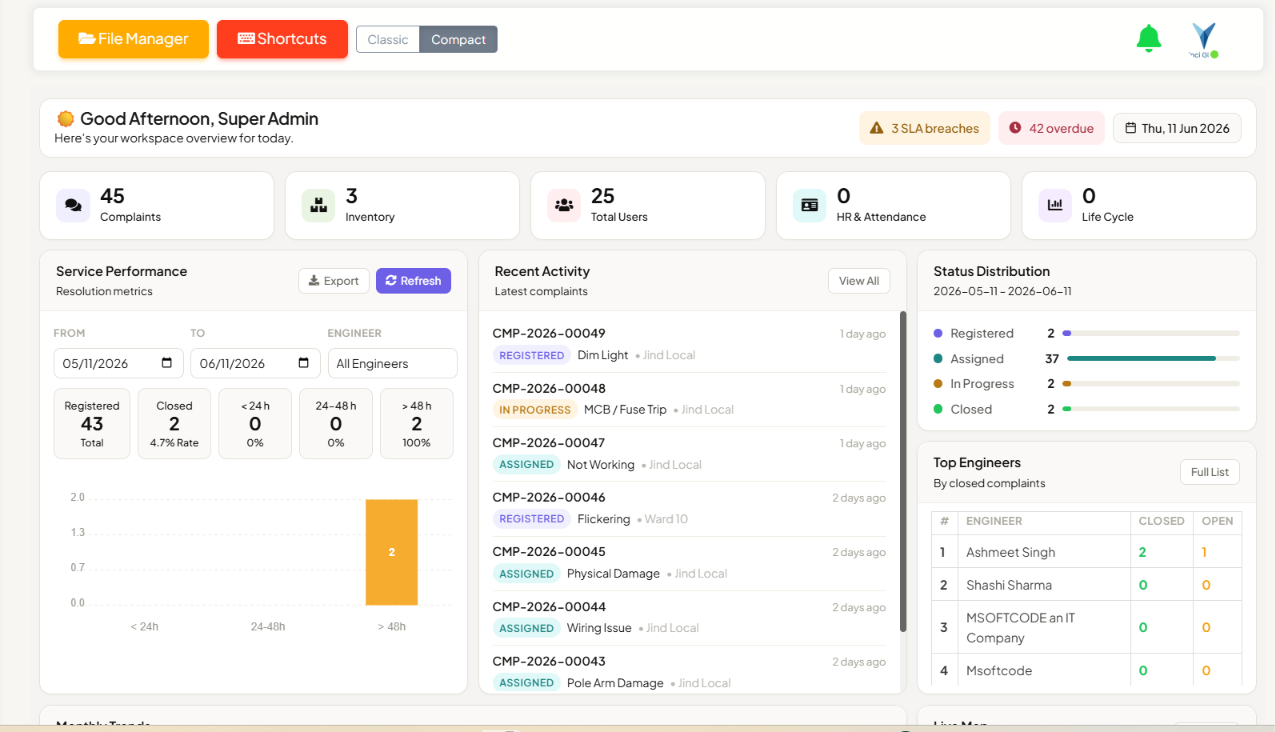Switch layout to Compact mode

[x=458, y=40]
